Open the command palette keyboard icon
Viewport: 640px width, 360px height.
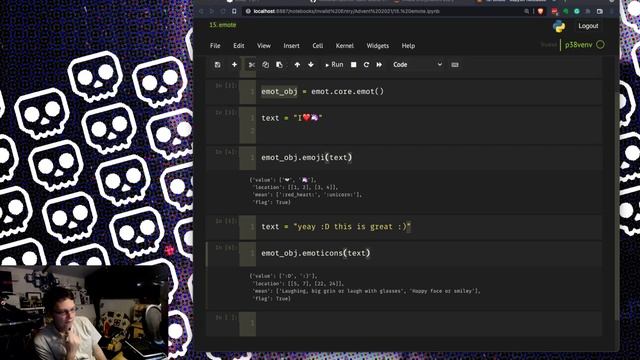click(455, 64)
